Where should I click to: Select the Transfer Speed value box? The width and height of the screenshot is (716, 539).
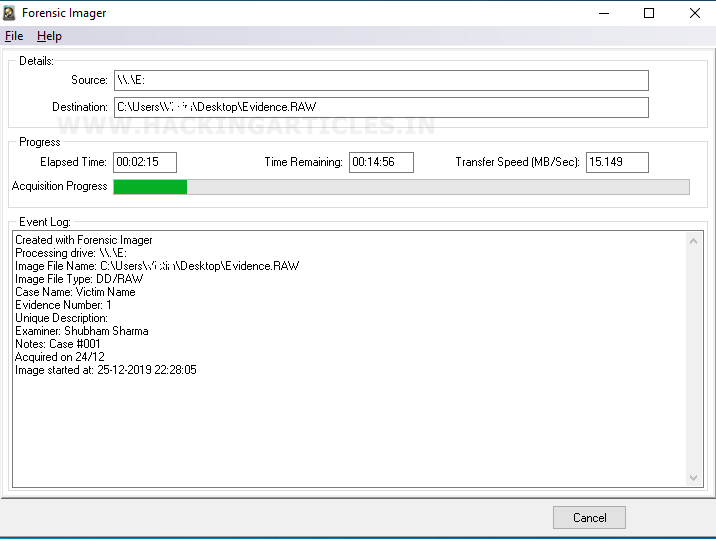point(617,162)
